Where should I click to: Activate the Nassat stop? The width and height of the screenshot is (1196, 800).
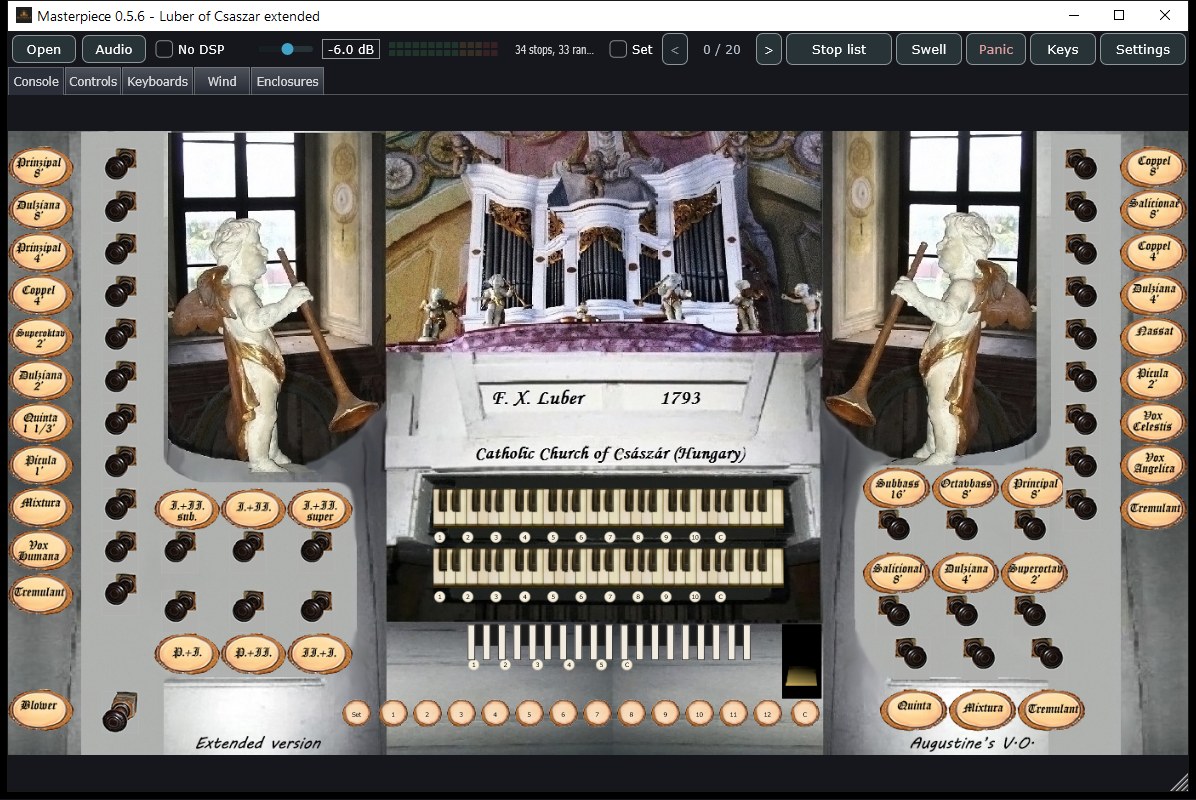[x=1153, y=336]
